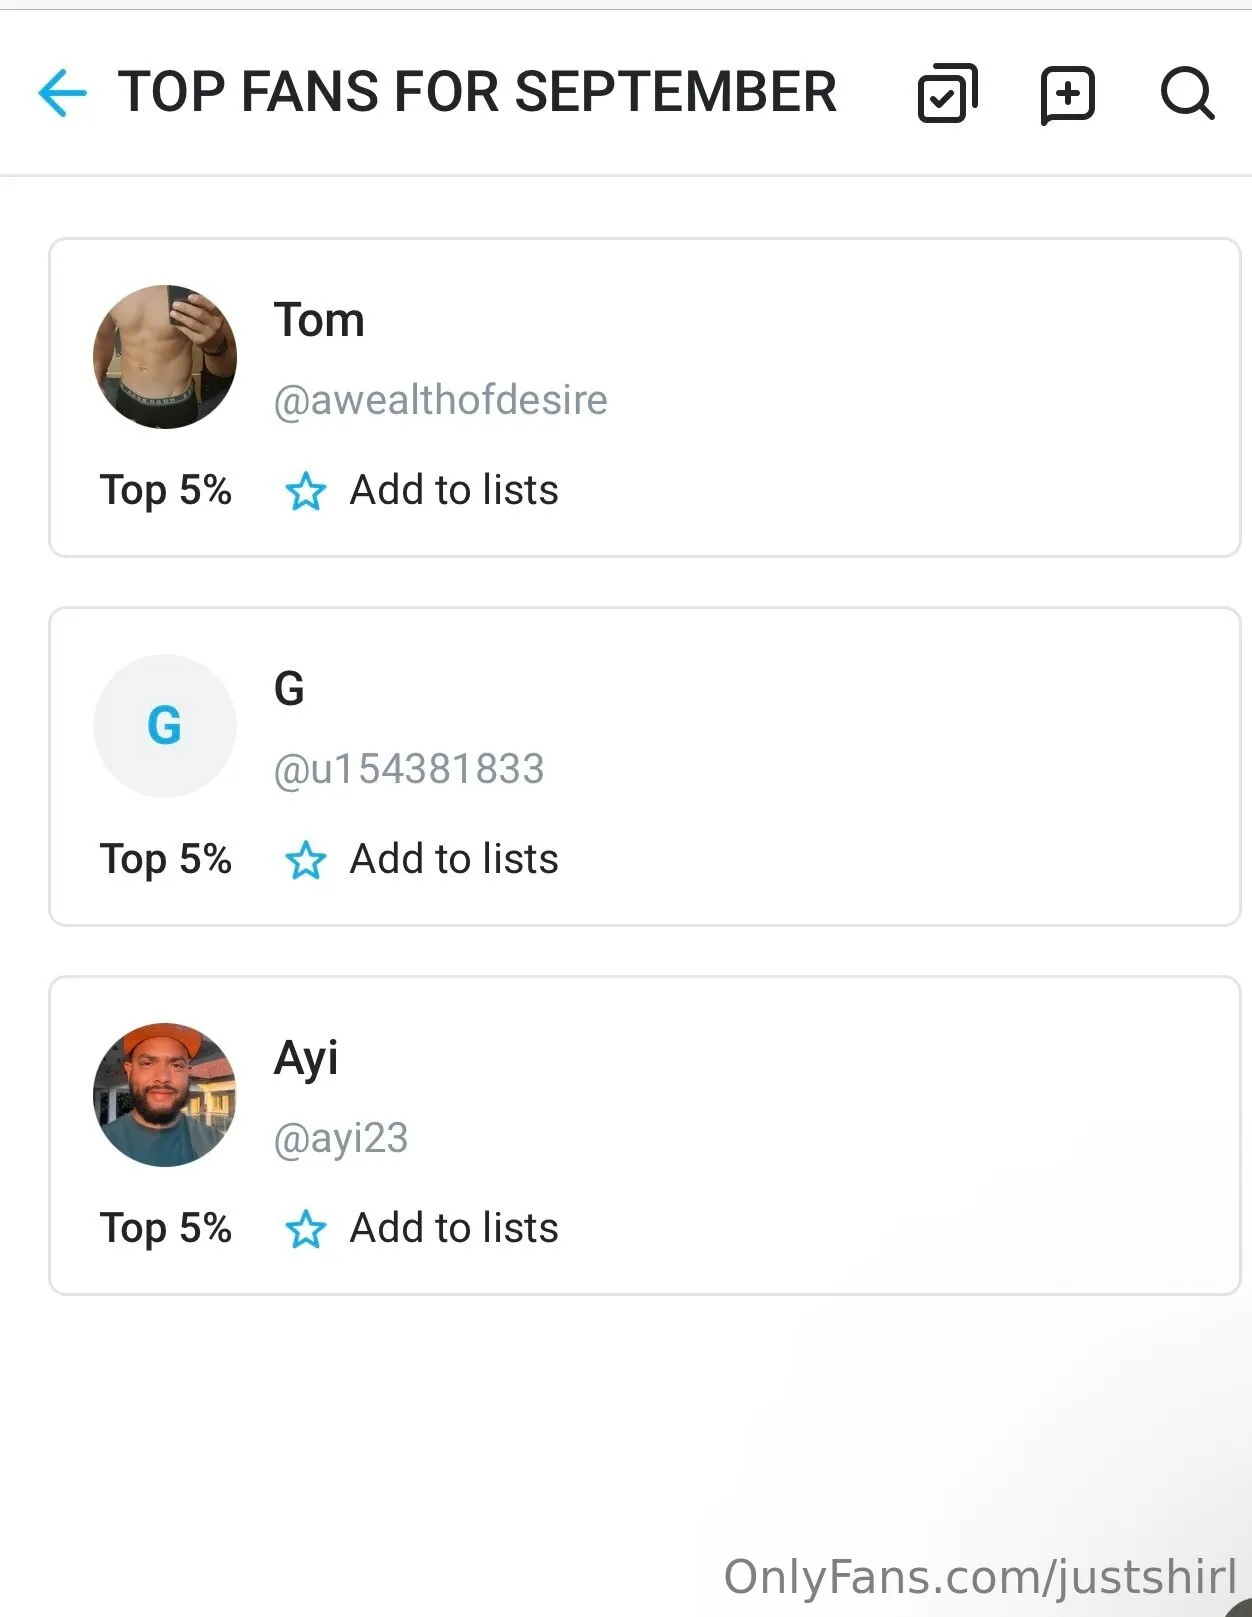1252x1617 pixels.
Task: Add G to lists
Action: pyautogui.click(x=454, y=859)
